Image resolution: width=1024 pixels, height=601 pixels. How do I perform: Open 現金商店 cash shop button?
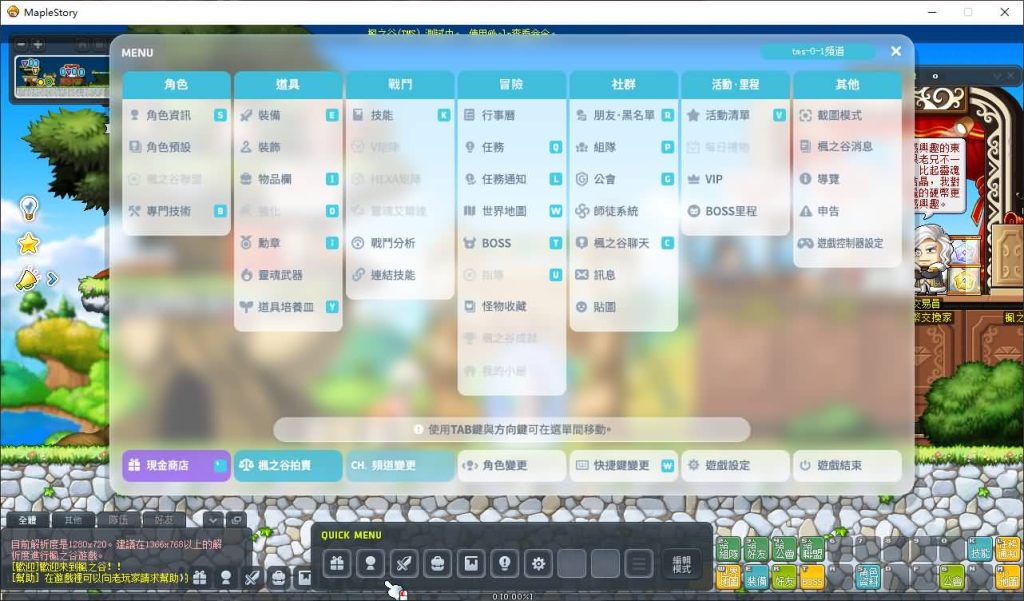176,466
